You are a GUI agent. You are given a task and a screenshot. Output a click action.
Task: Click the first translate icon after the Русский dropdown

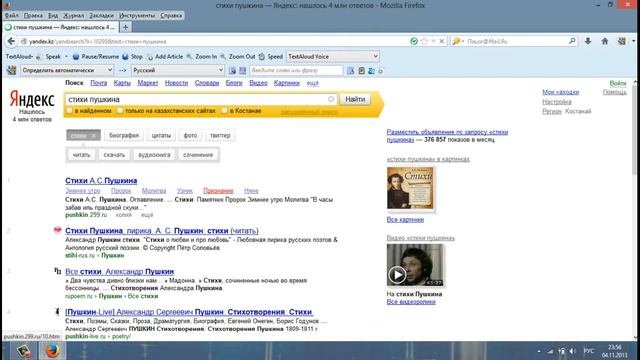[x=232, y=71]
